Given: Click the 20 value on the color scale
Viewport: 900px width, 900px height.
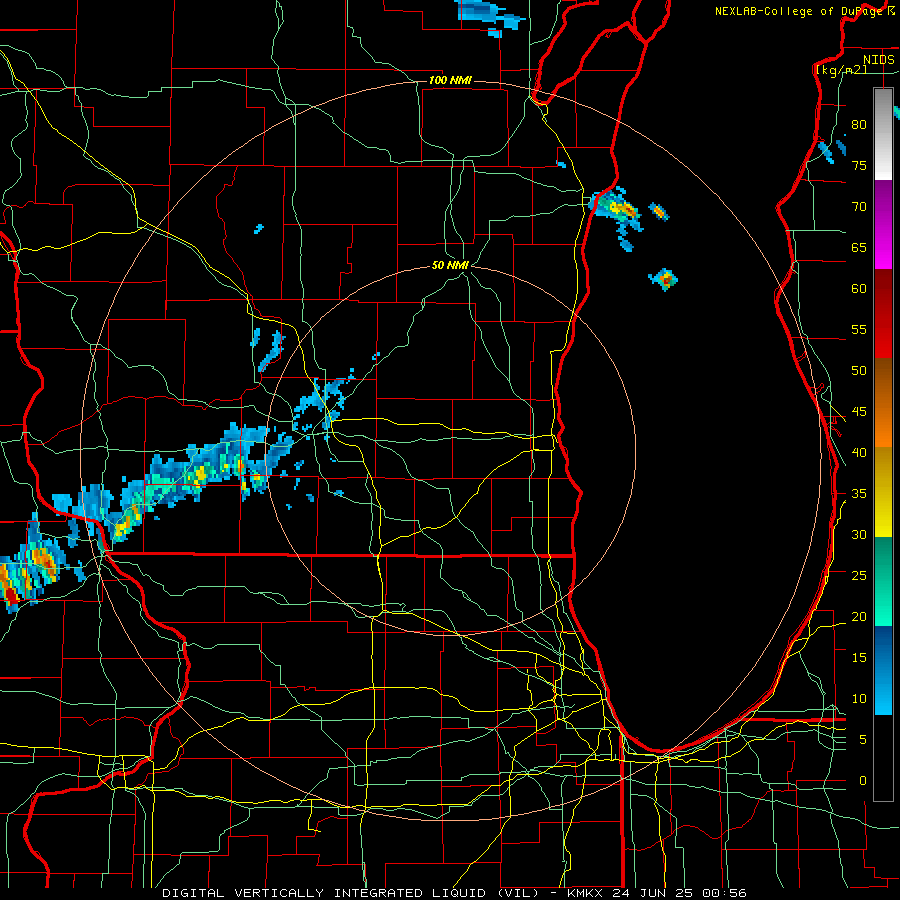Looking at the screenshot, I should point(859,616).
